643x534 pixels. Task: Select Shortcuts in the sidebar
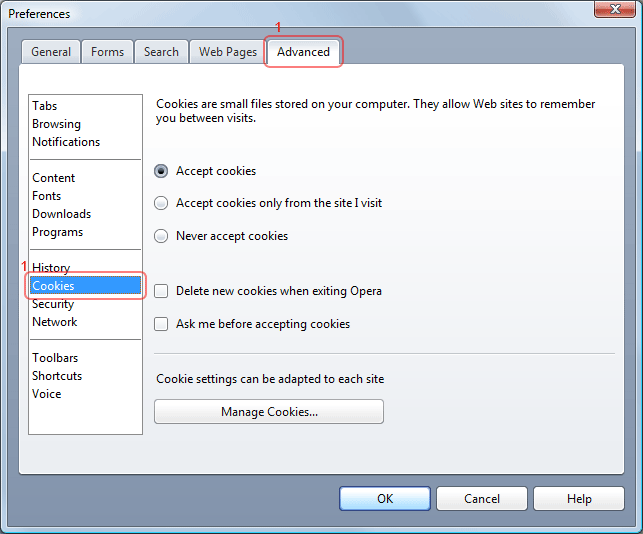[57, 376]
